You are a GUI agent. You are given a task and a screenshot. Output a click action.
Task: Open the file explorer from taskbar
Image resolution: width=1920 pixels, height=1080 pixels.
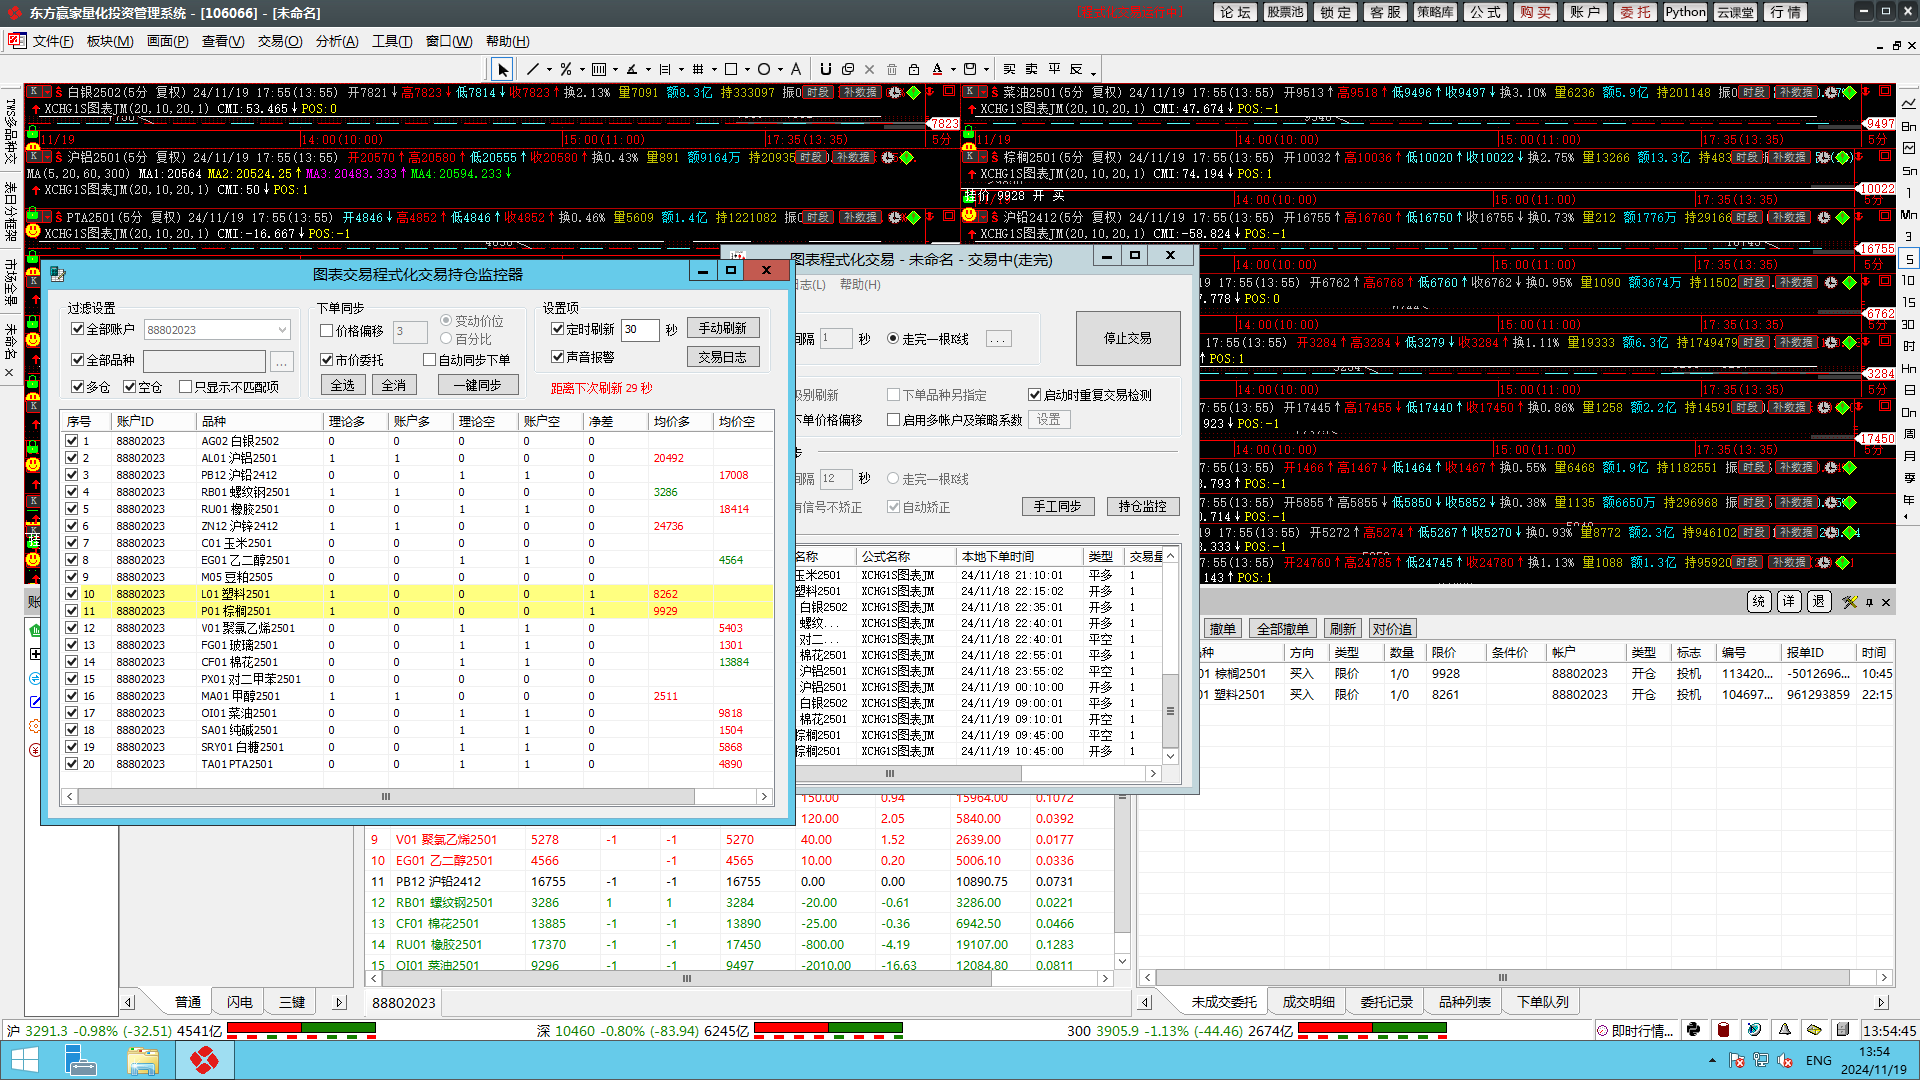(x=143, y=1060)
